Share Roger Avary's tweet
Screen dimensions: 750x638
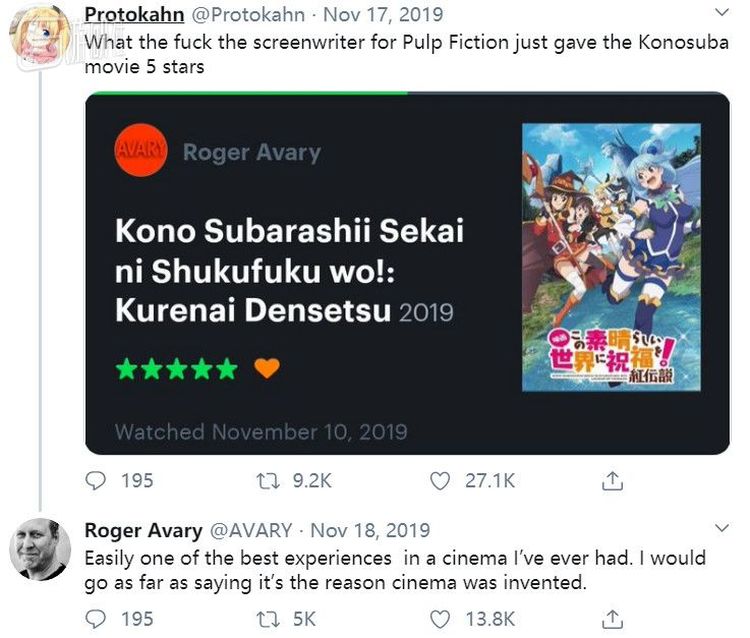click(611, 619)
